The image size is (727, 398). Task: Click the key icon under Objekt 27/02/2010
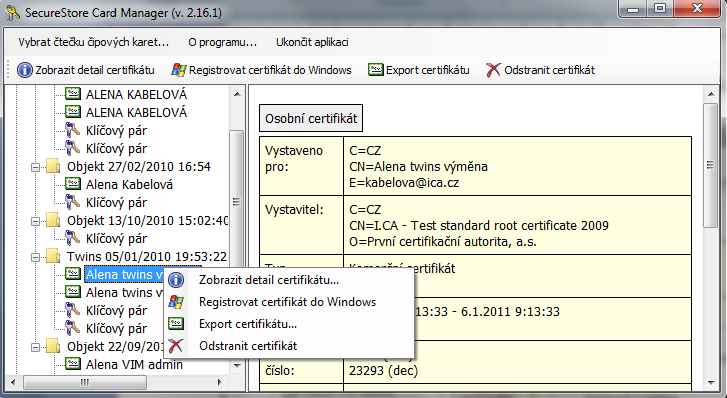72,202
